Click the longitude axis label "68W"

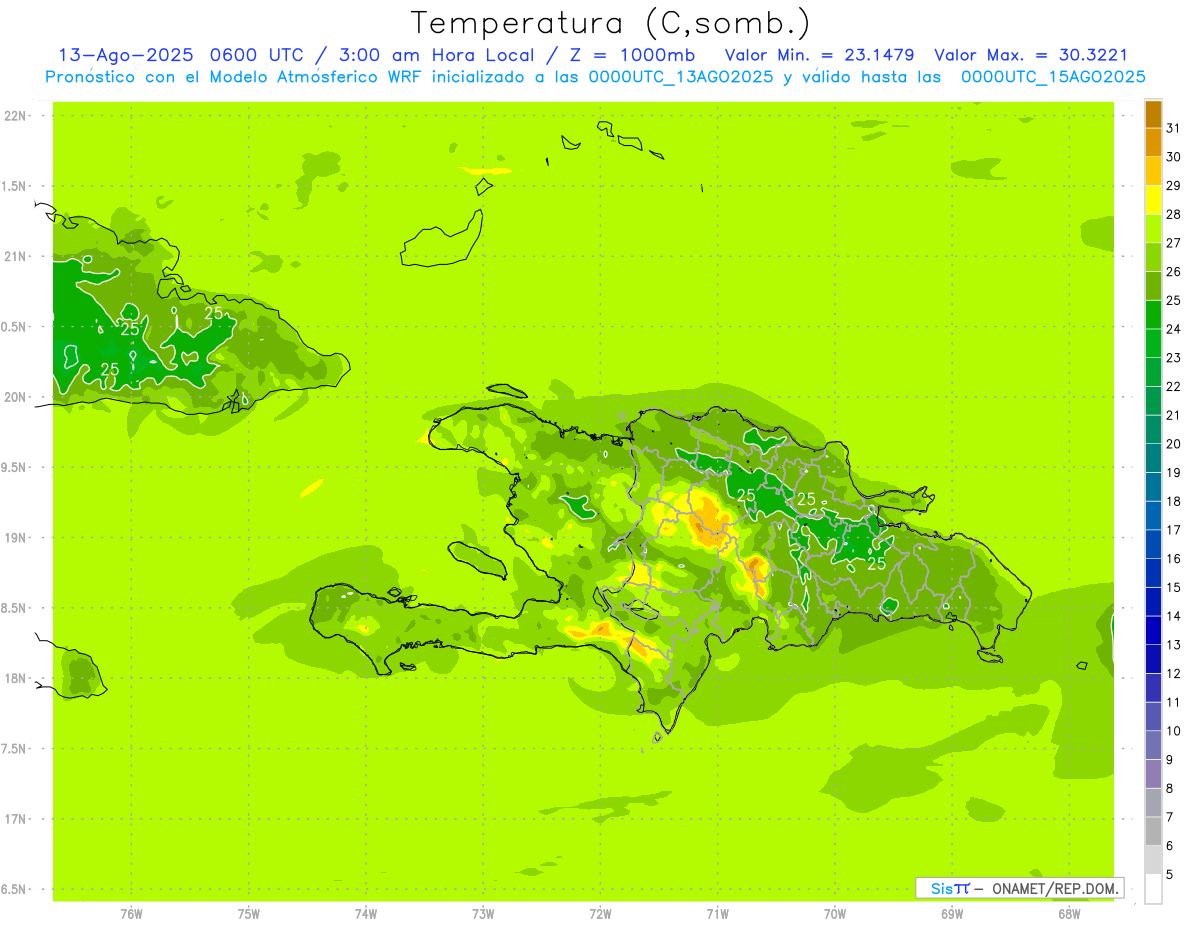[1069, 913]
